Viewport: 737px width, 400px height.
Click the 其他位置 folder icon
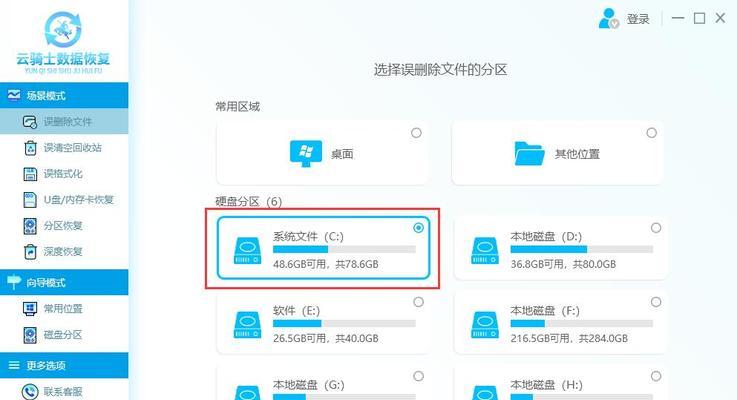(529, 153)
